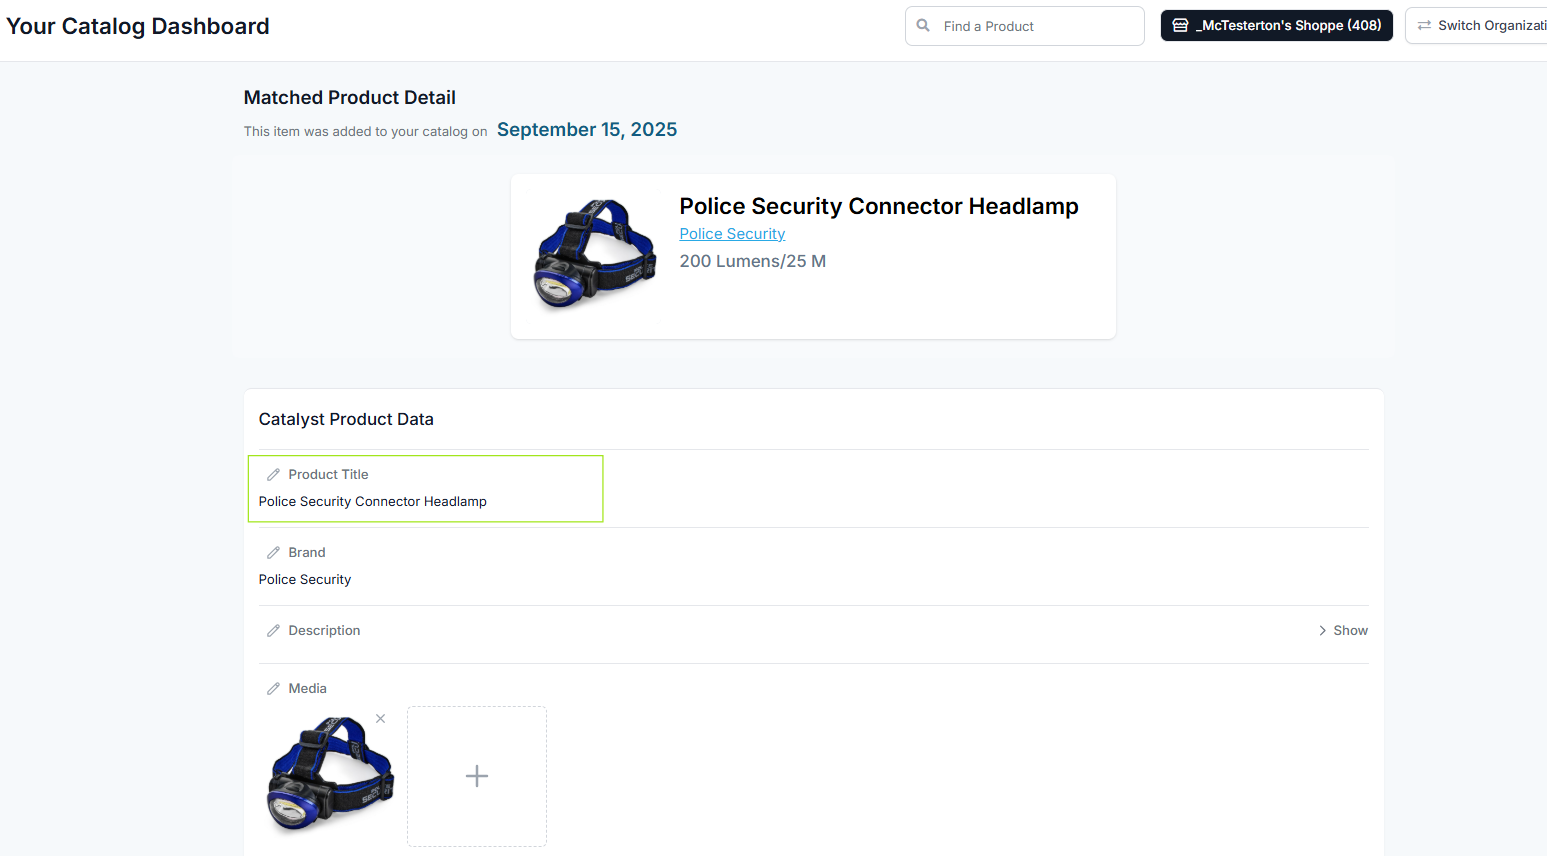Click Police Security Connector Headlamp title value
The image size is (1547, 856).
tap(373, 502)
